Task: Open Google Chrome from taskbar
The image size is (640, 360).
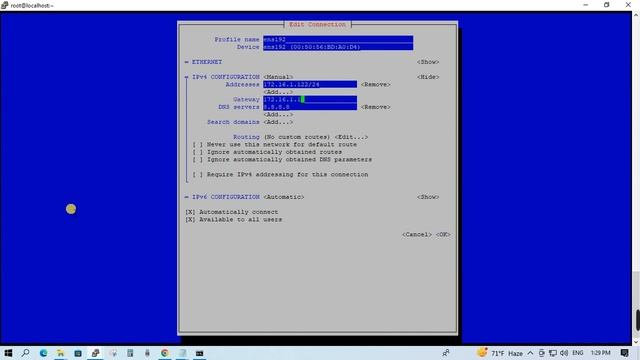Action: point(164,353)
